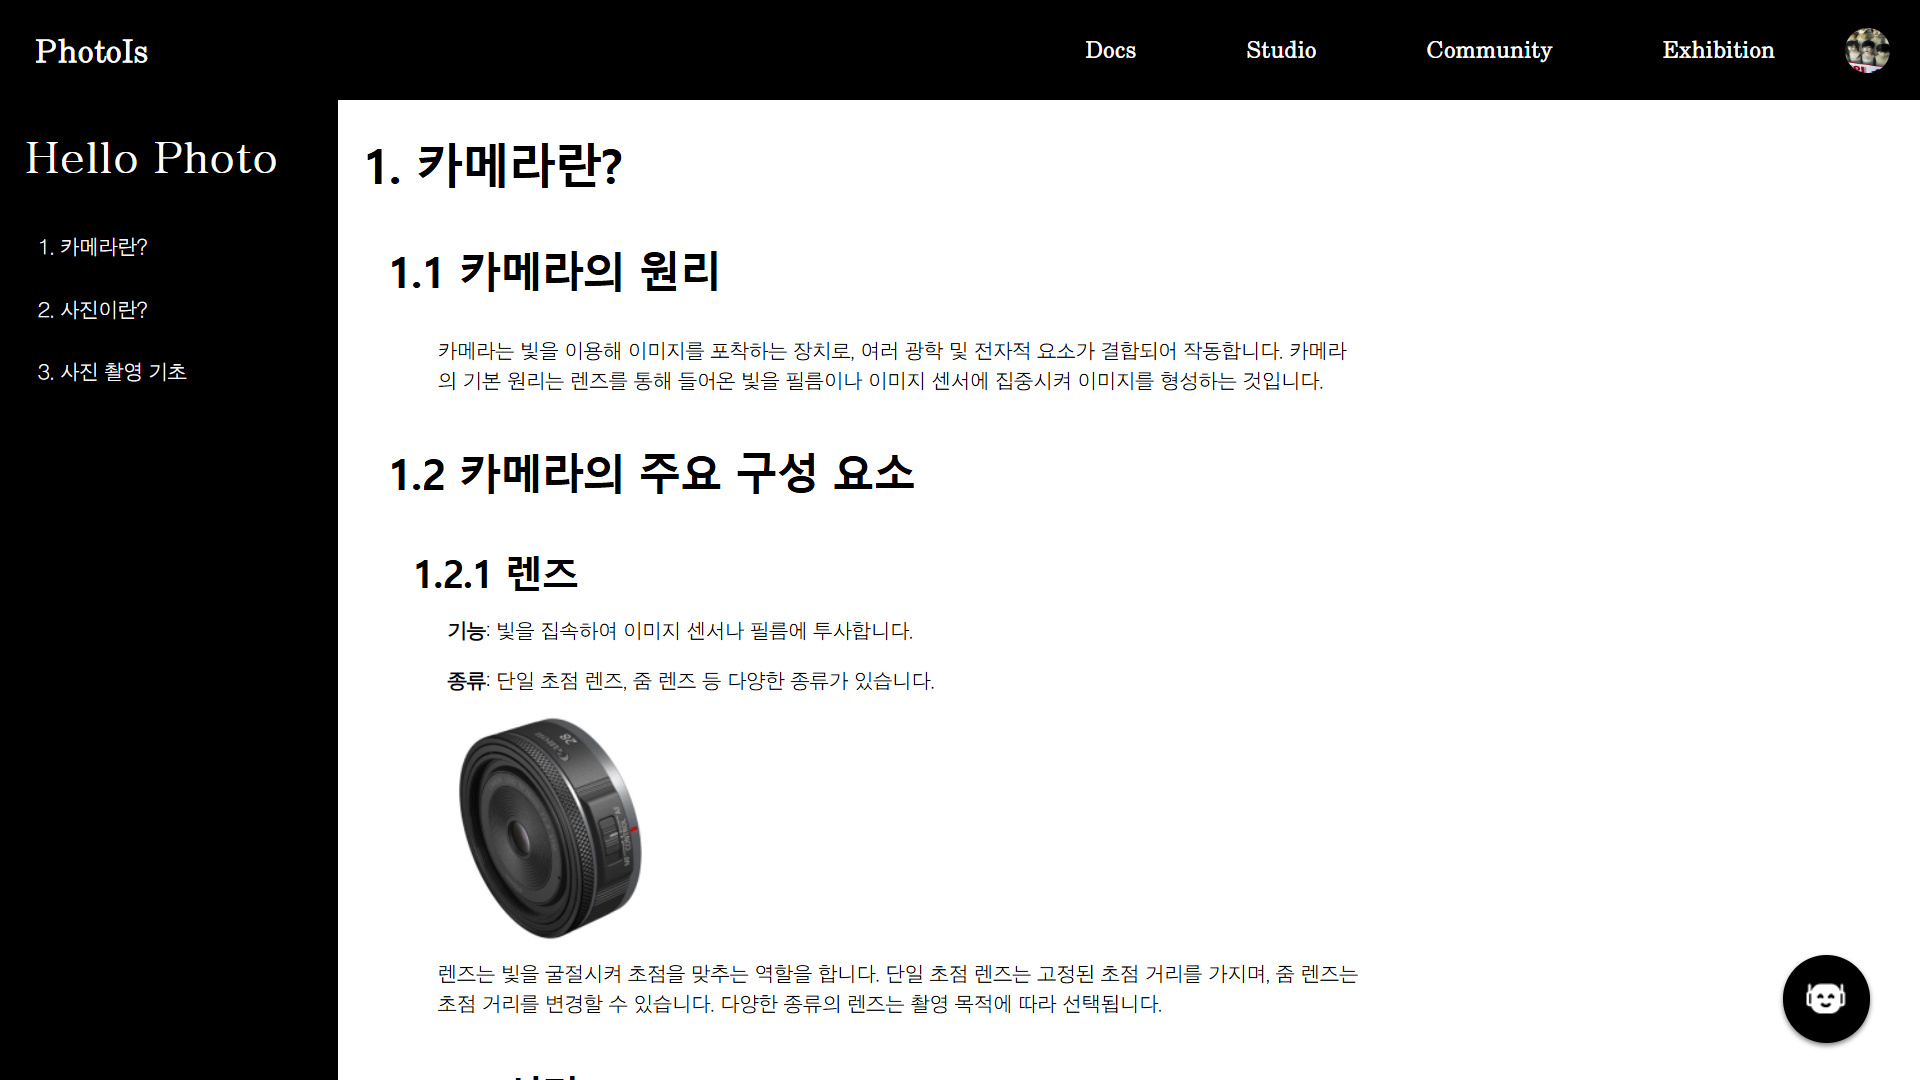Click the PhotoIs logo

click(x=92, y=51)
